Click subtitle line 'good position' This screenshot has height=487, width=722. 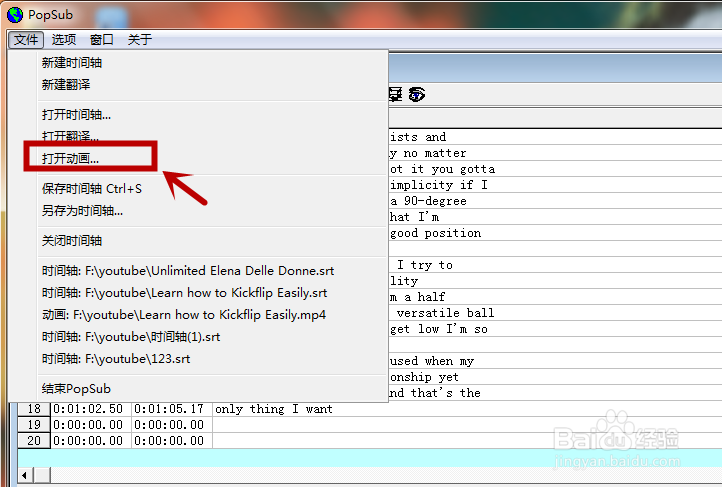click(x=436, y=233)
